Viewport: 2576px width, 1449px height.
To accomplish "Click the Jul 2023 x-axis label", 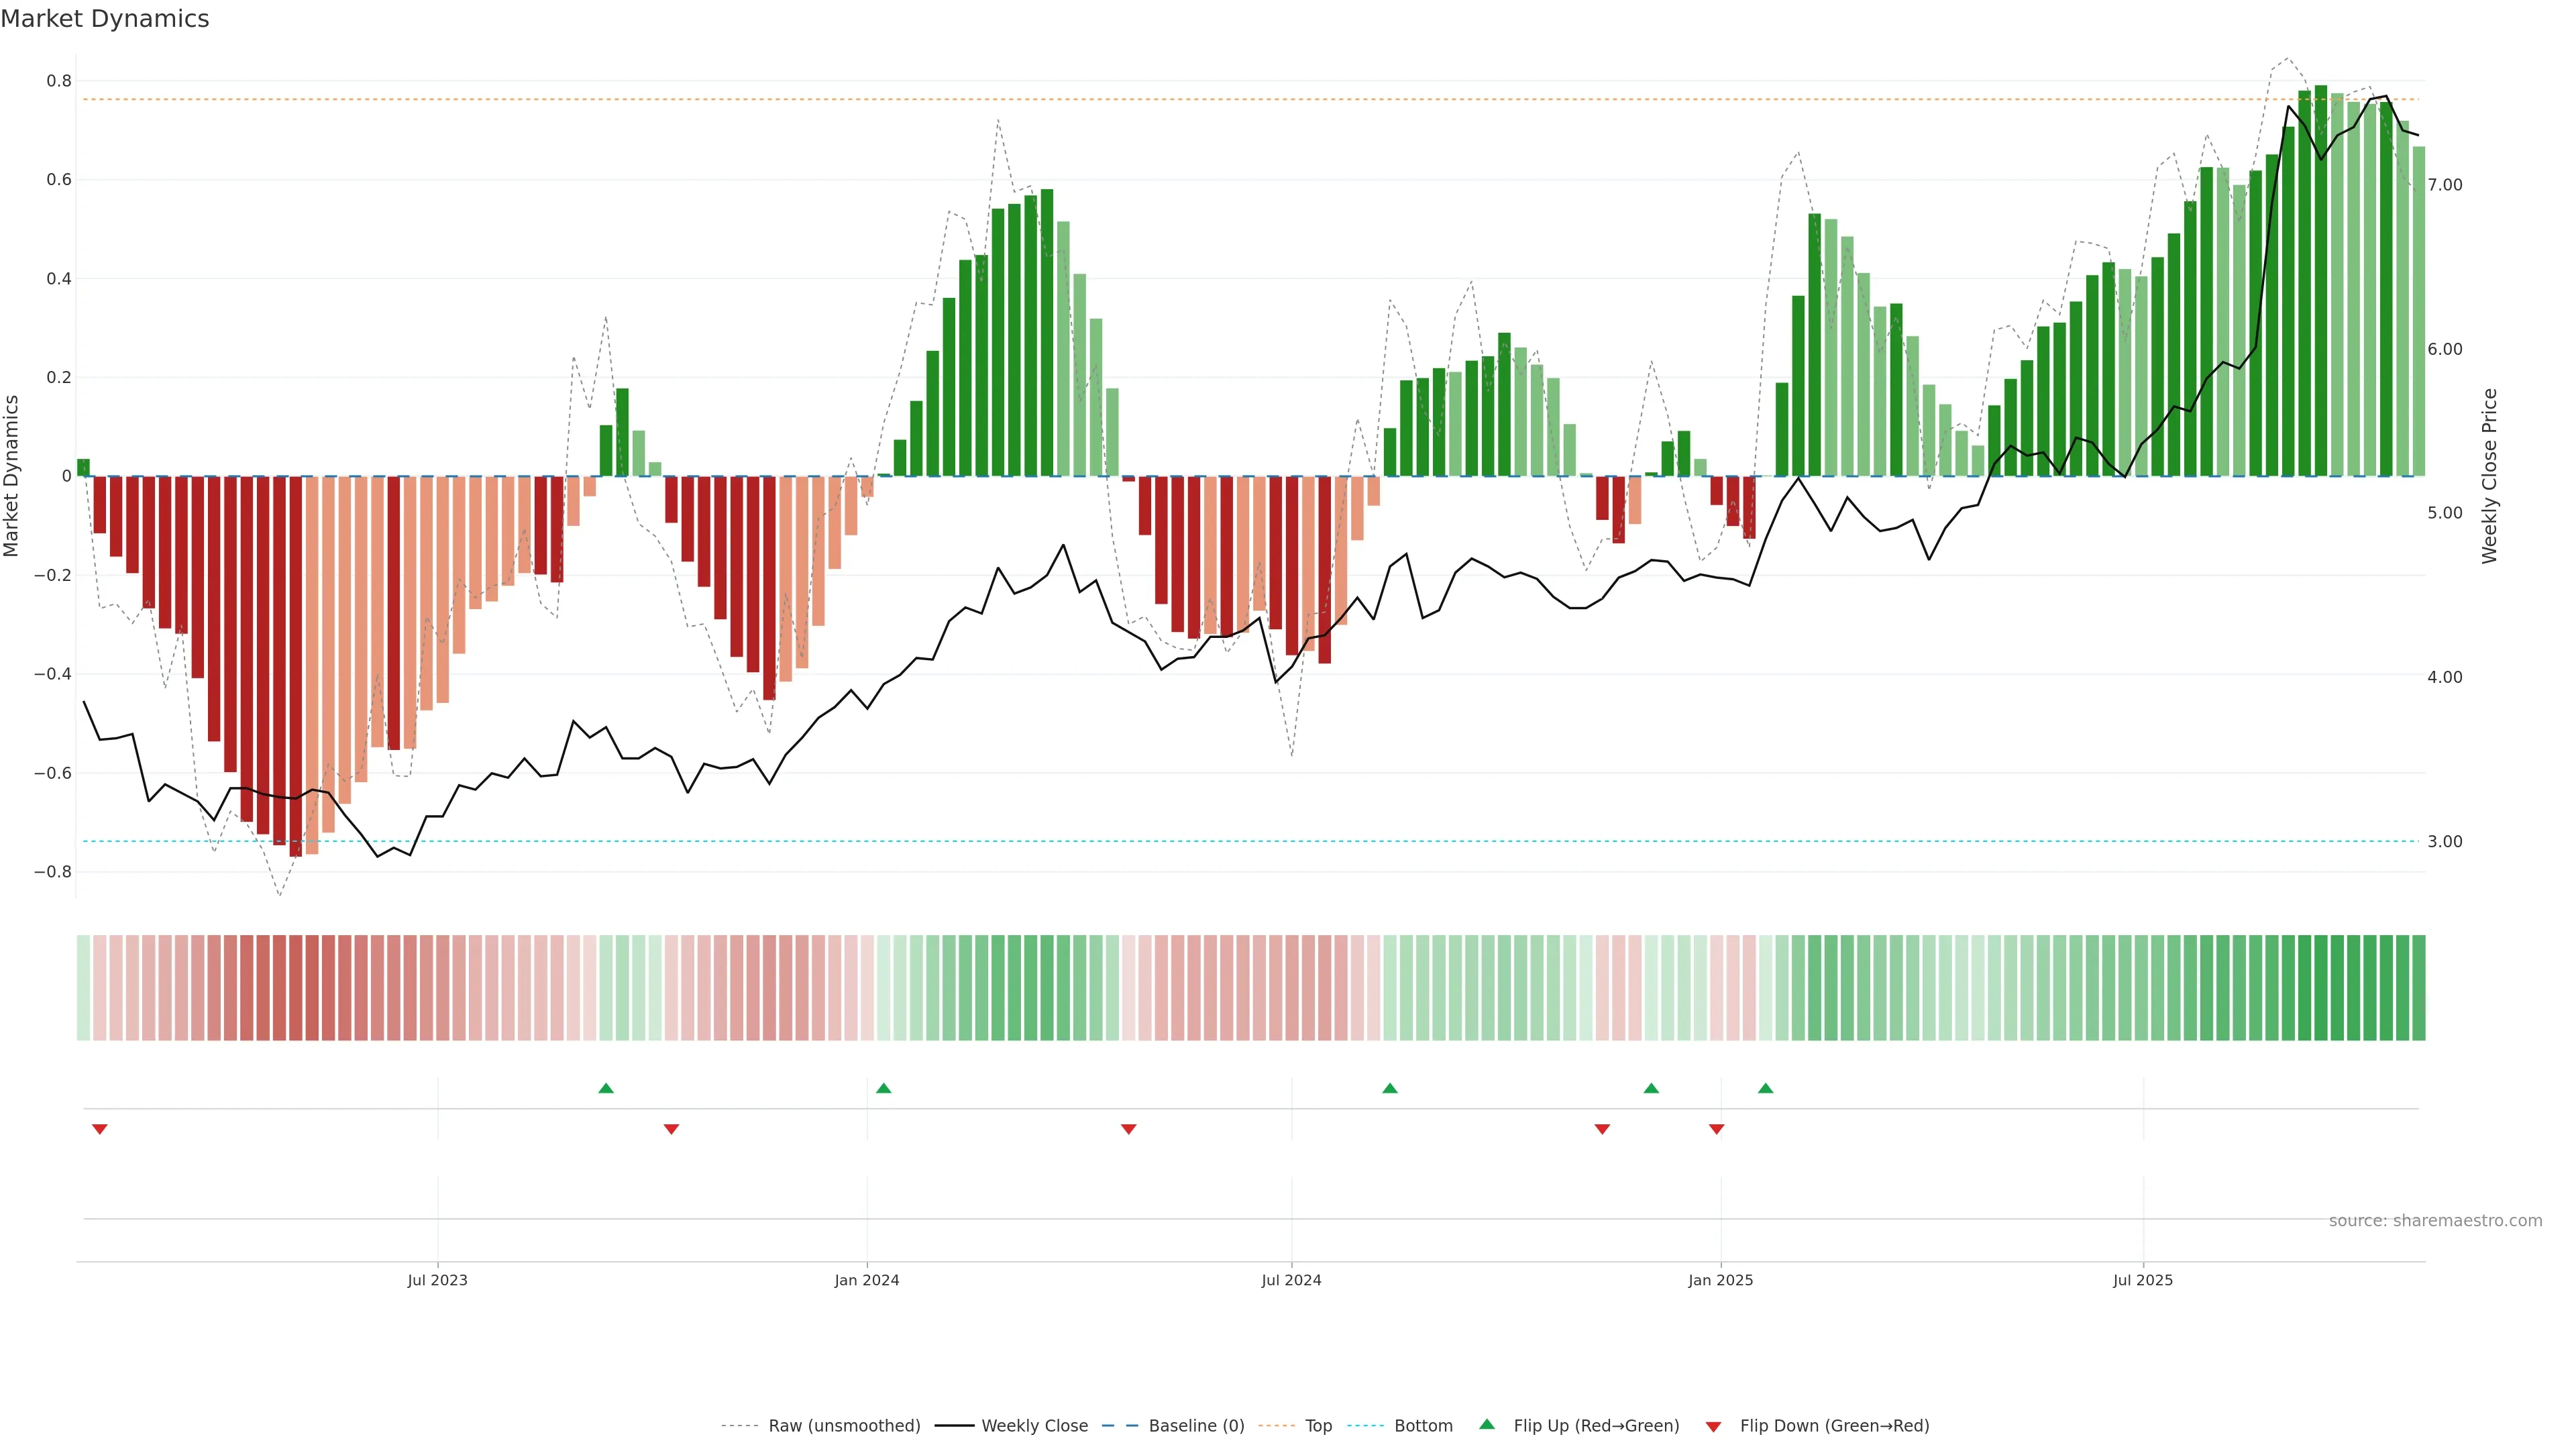I will click(437, 1280).
